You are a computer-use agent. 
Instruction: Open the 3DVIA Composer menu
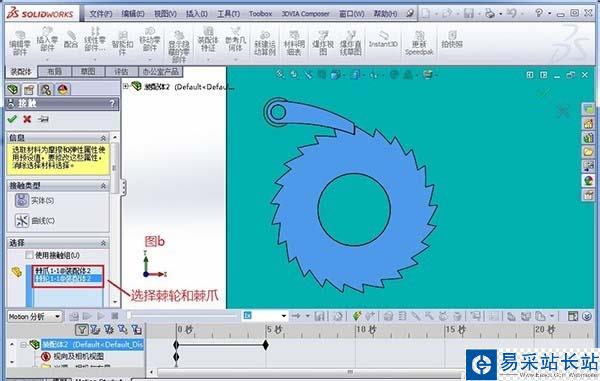point(305,14)
